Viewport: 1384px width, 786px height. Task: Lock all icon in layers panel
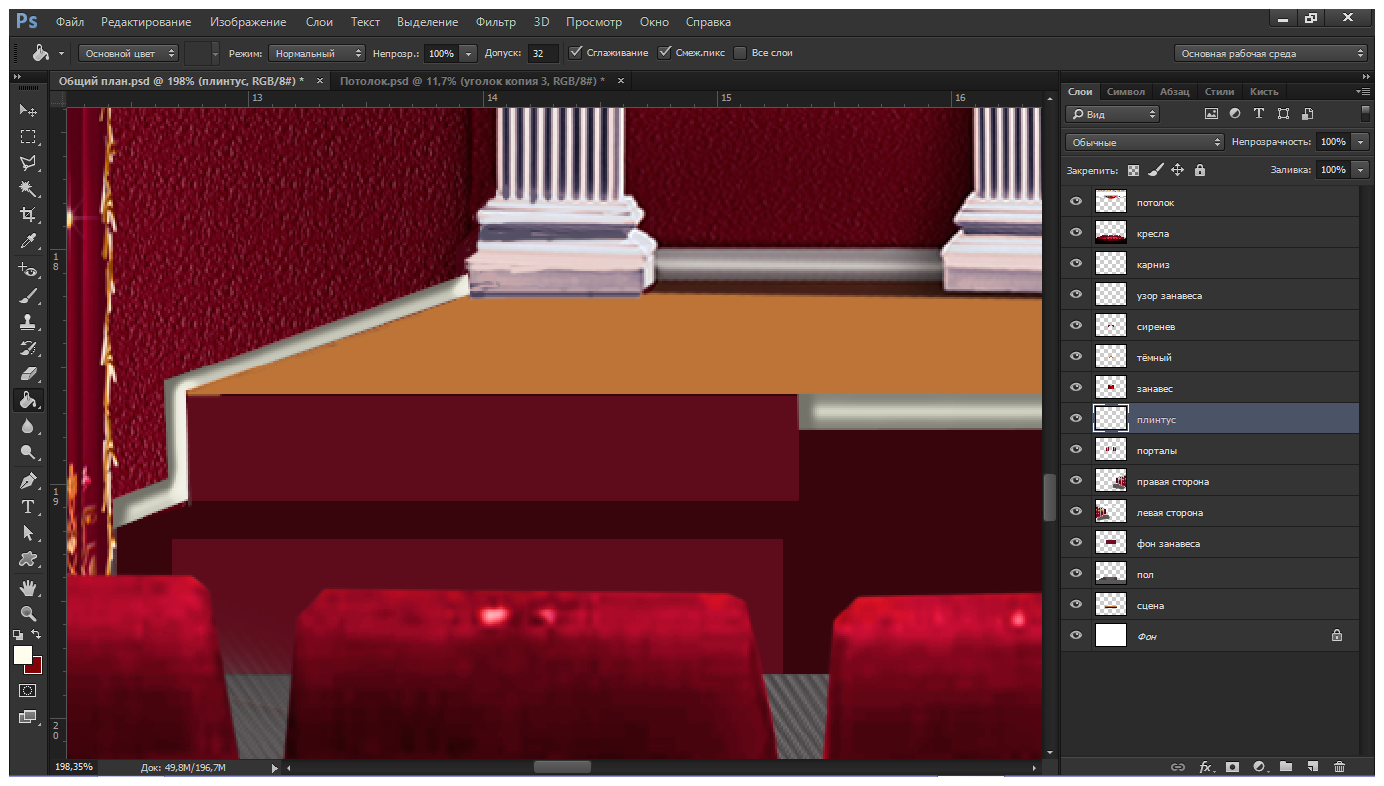tap(1200, 170)
